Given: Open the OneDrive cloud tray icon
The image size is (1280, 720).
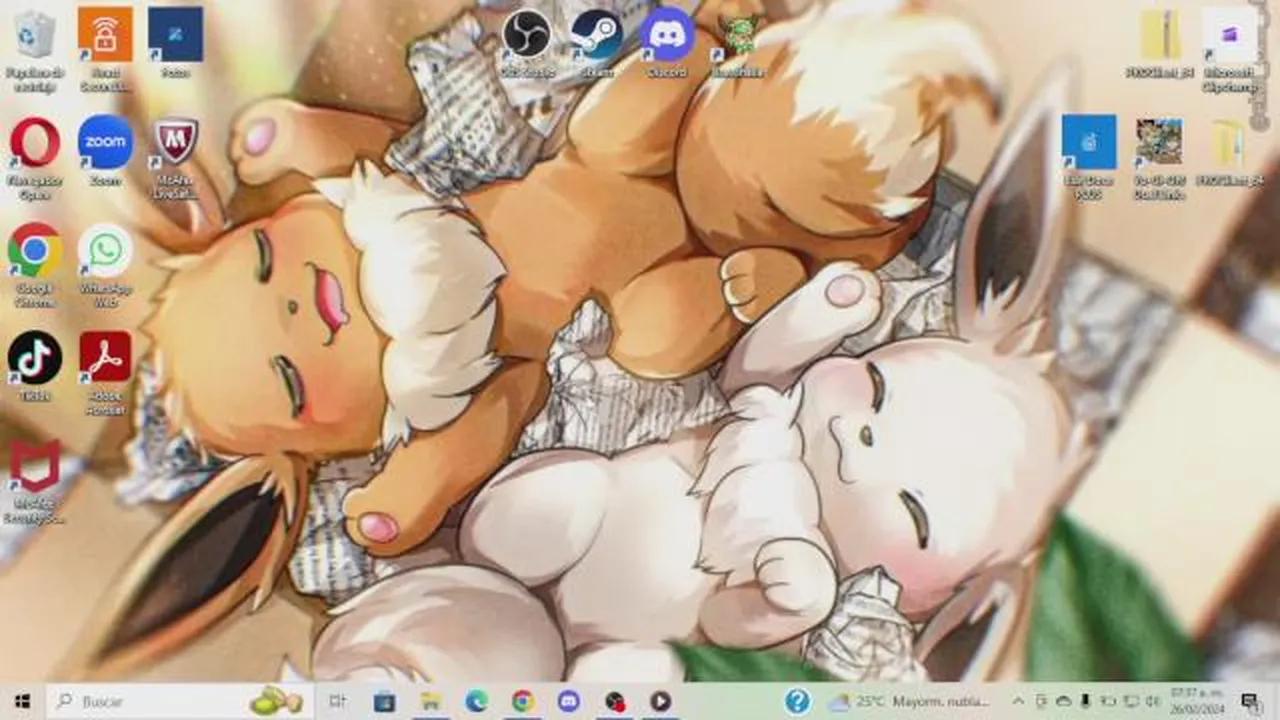Looking at the screenshot, I should click(1063, 701).
